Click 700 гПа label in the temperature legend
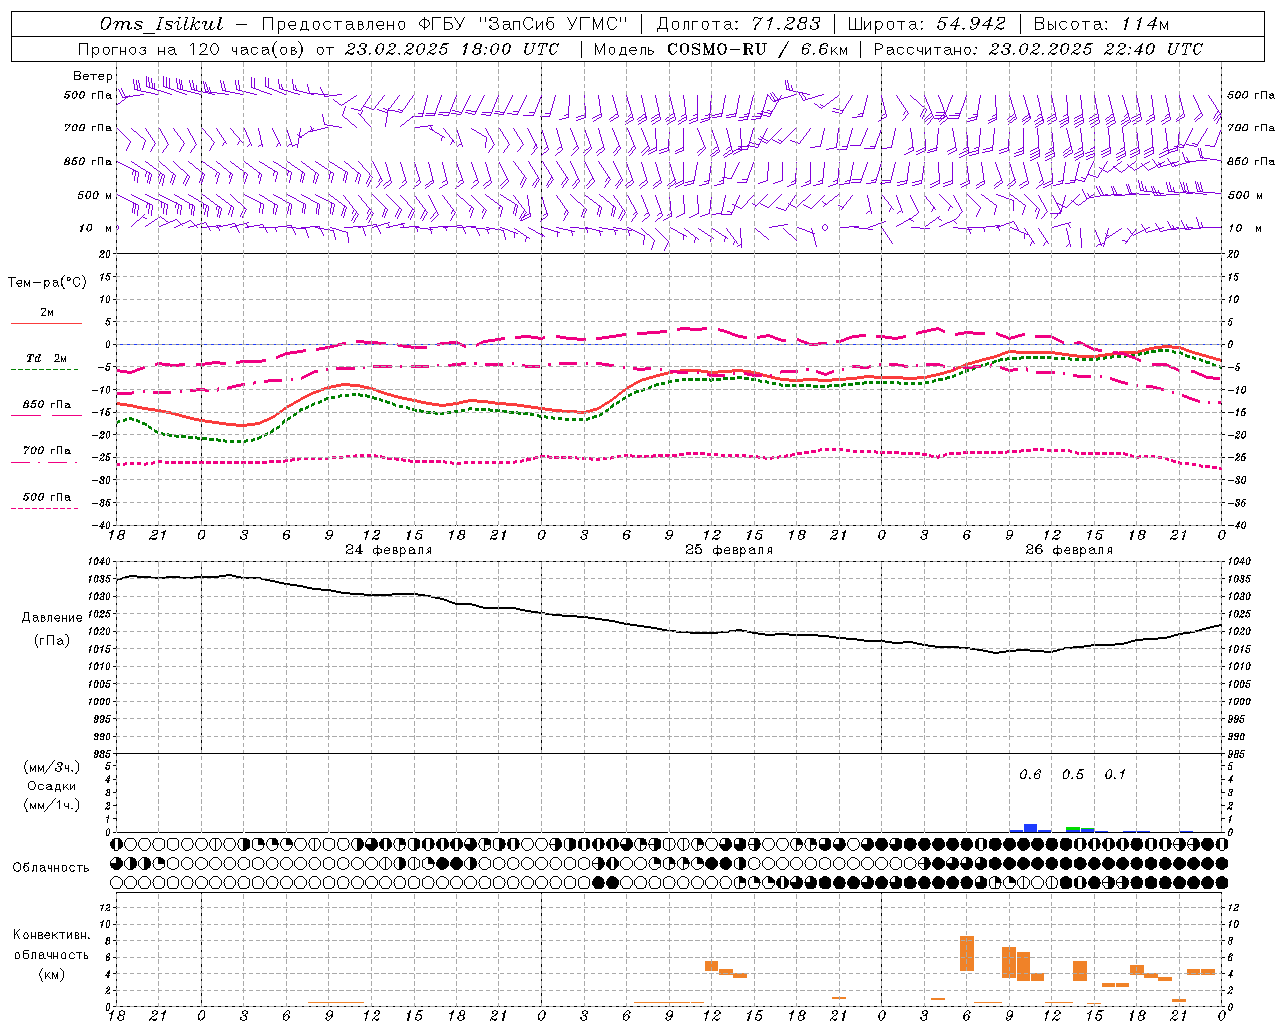 point(47,450)
